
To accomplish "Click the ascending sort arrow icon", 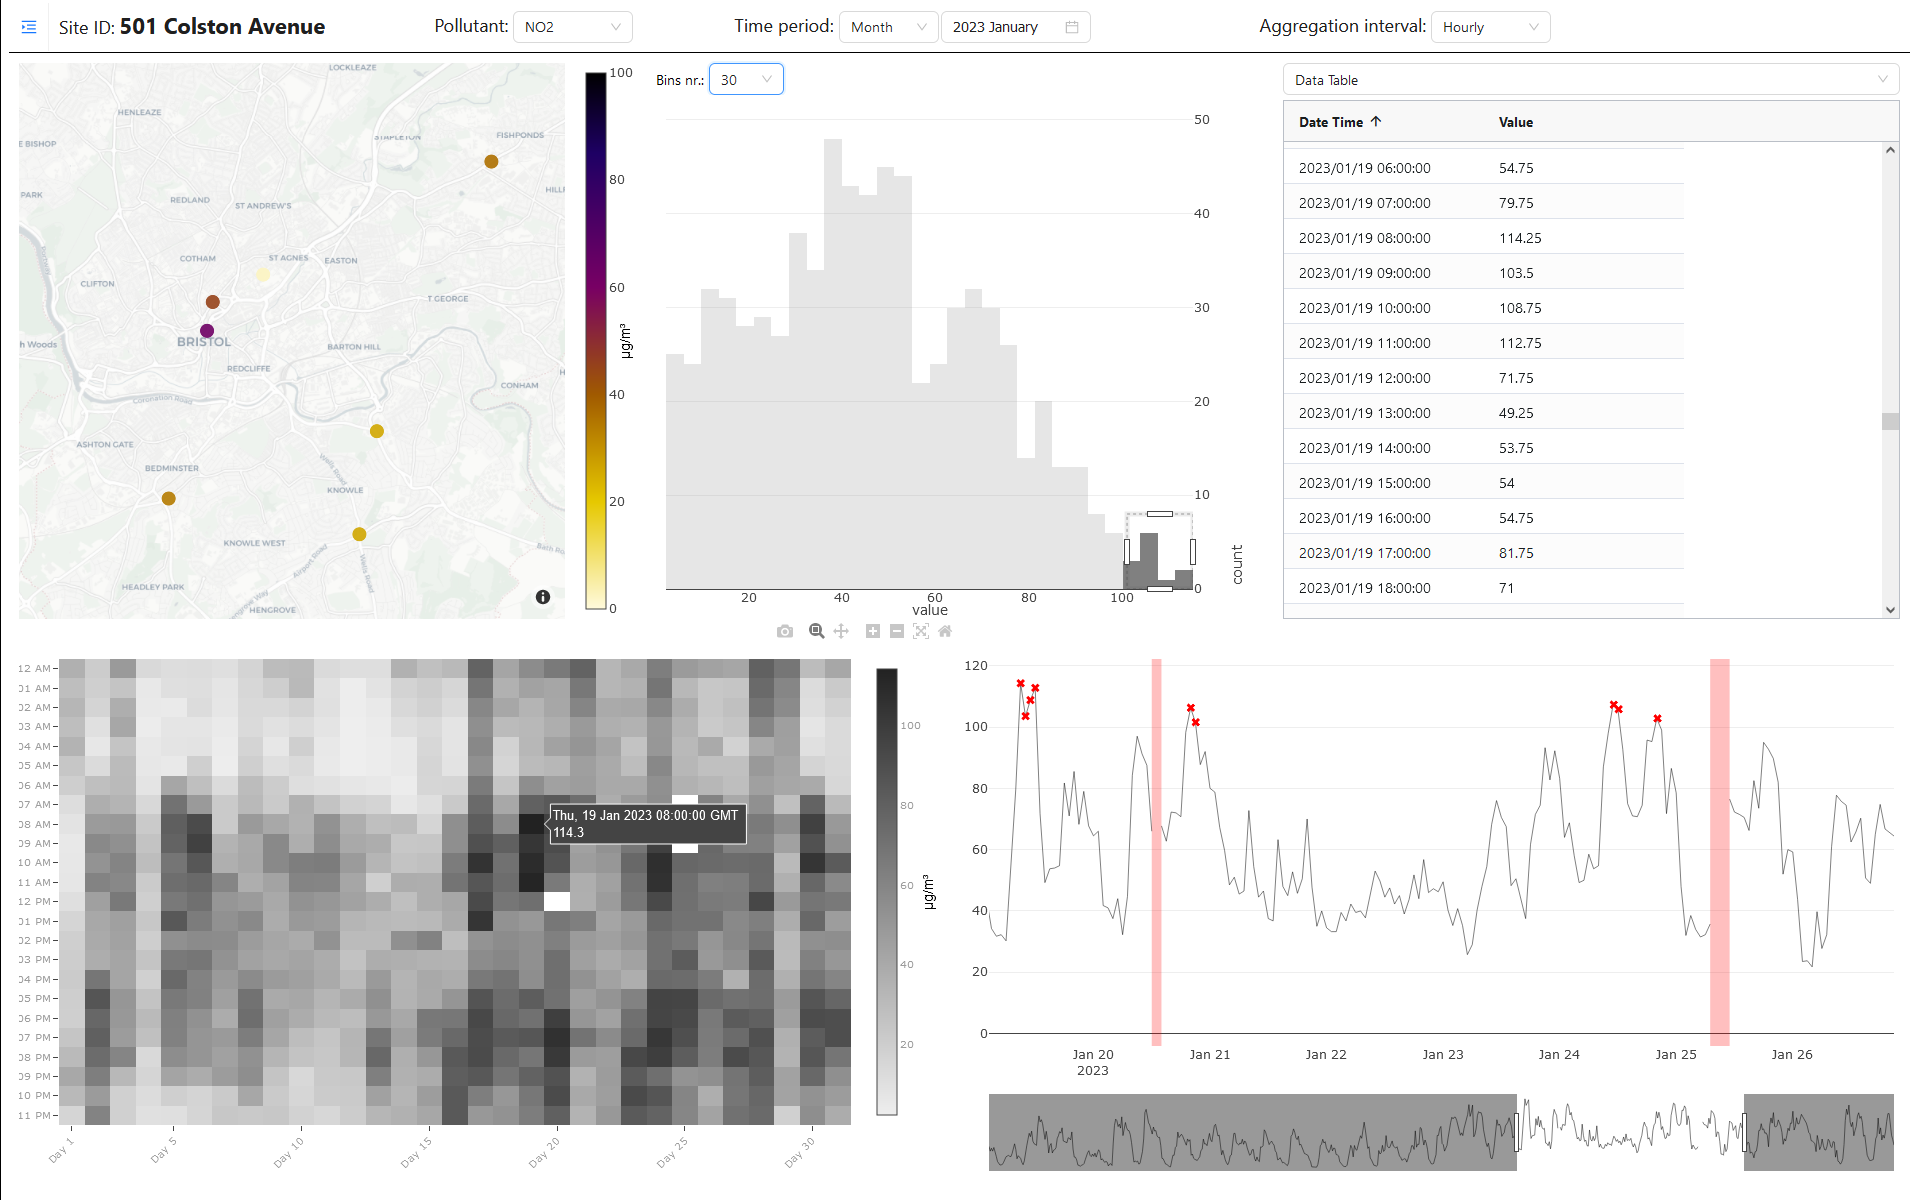I will point(1376,121).
